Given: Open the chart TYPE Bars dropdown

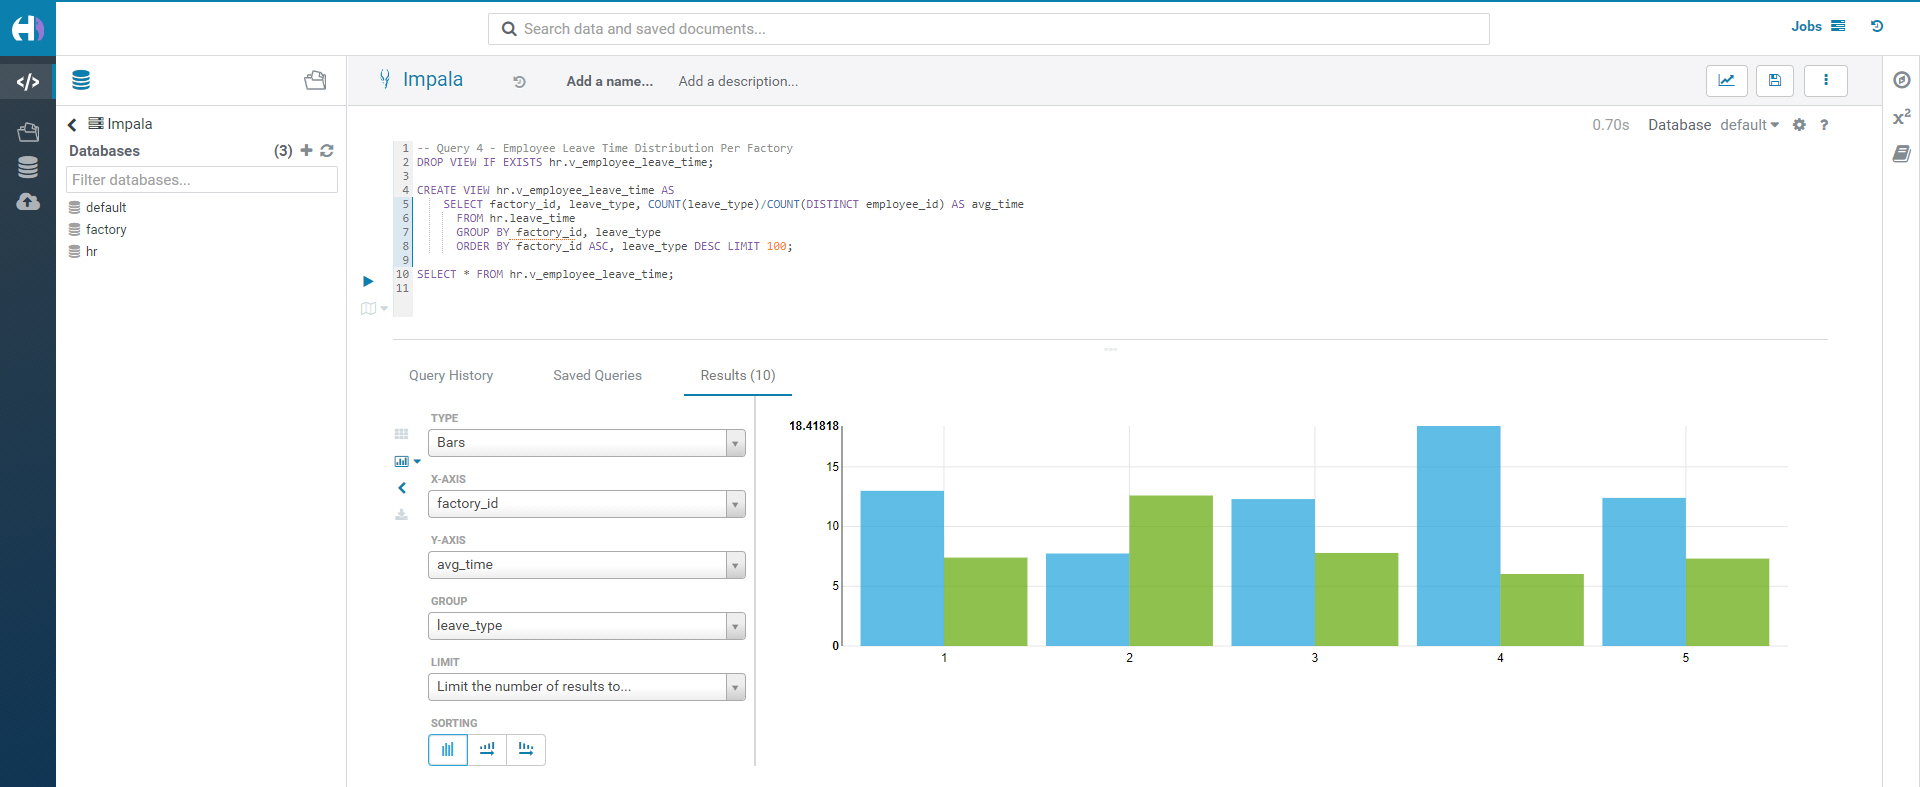Looking at the screenshot, I should 587,443.
